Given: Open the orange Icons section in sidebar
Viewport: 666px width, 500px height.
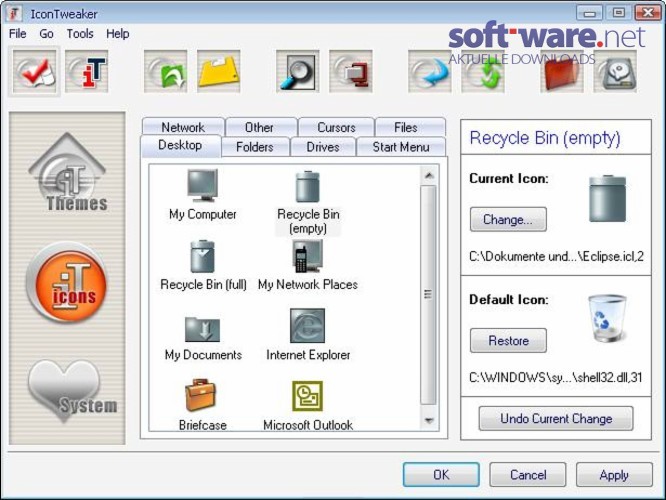Looking at the screenshot, I should pyautogui.click(x=67, y=282).
